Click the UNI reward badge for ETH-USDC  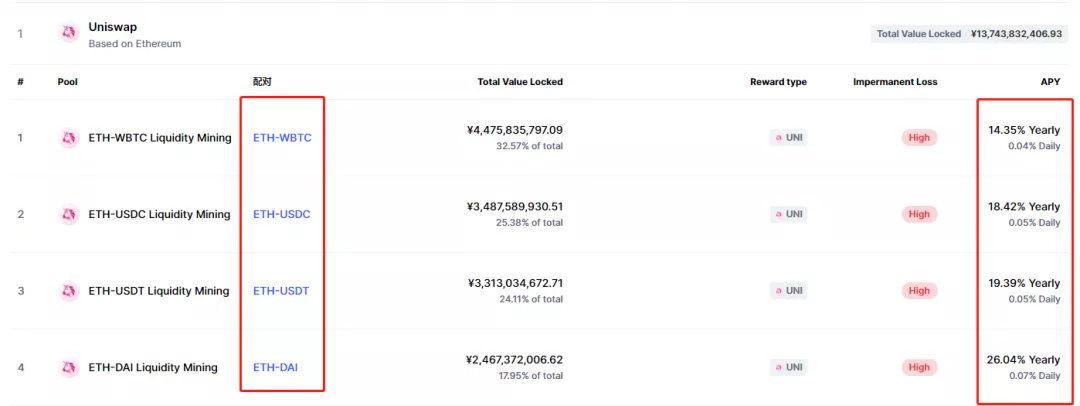pos(789,214)
